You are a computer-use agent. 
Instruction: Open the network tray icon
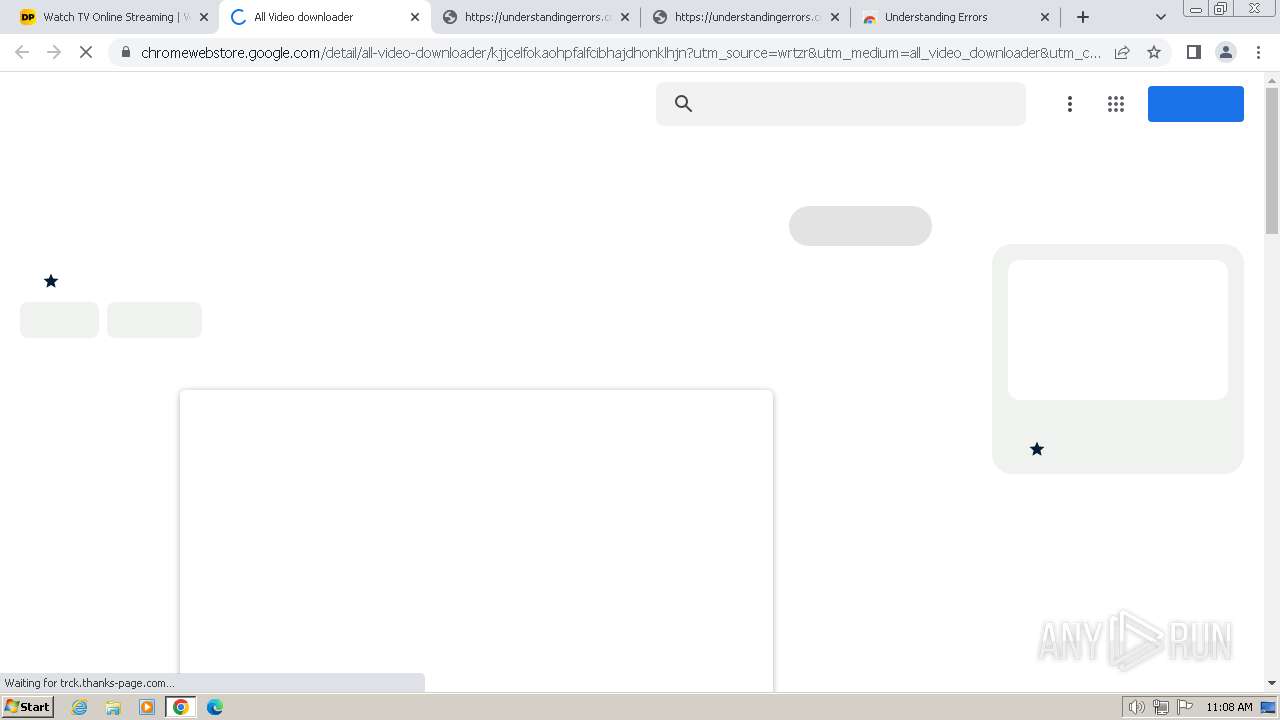pos(1161,707)
